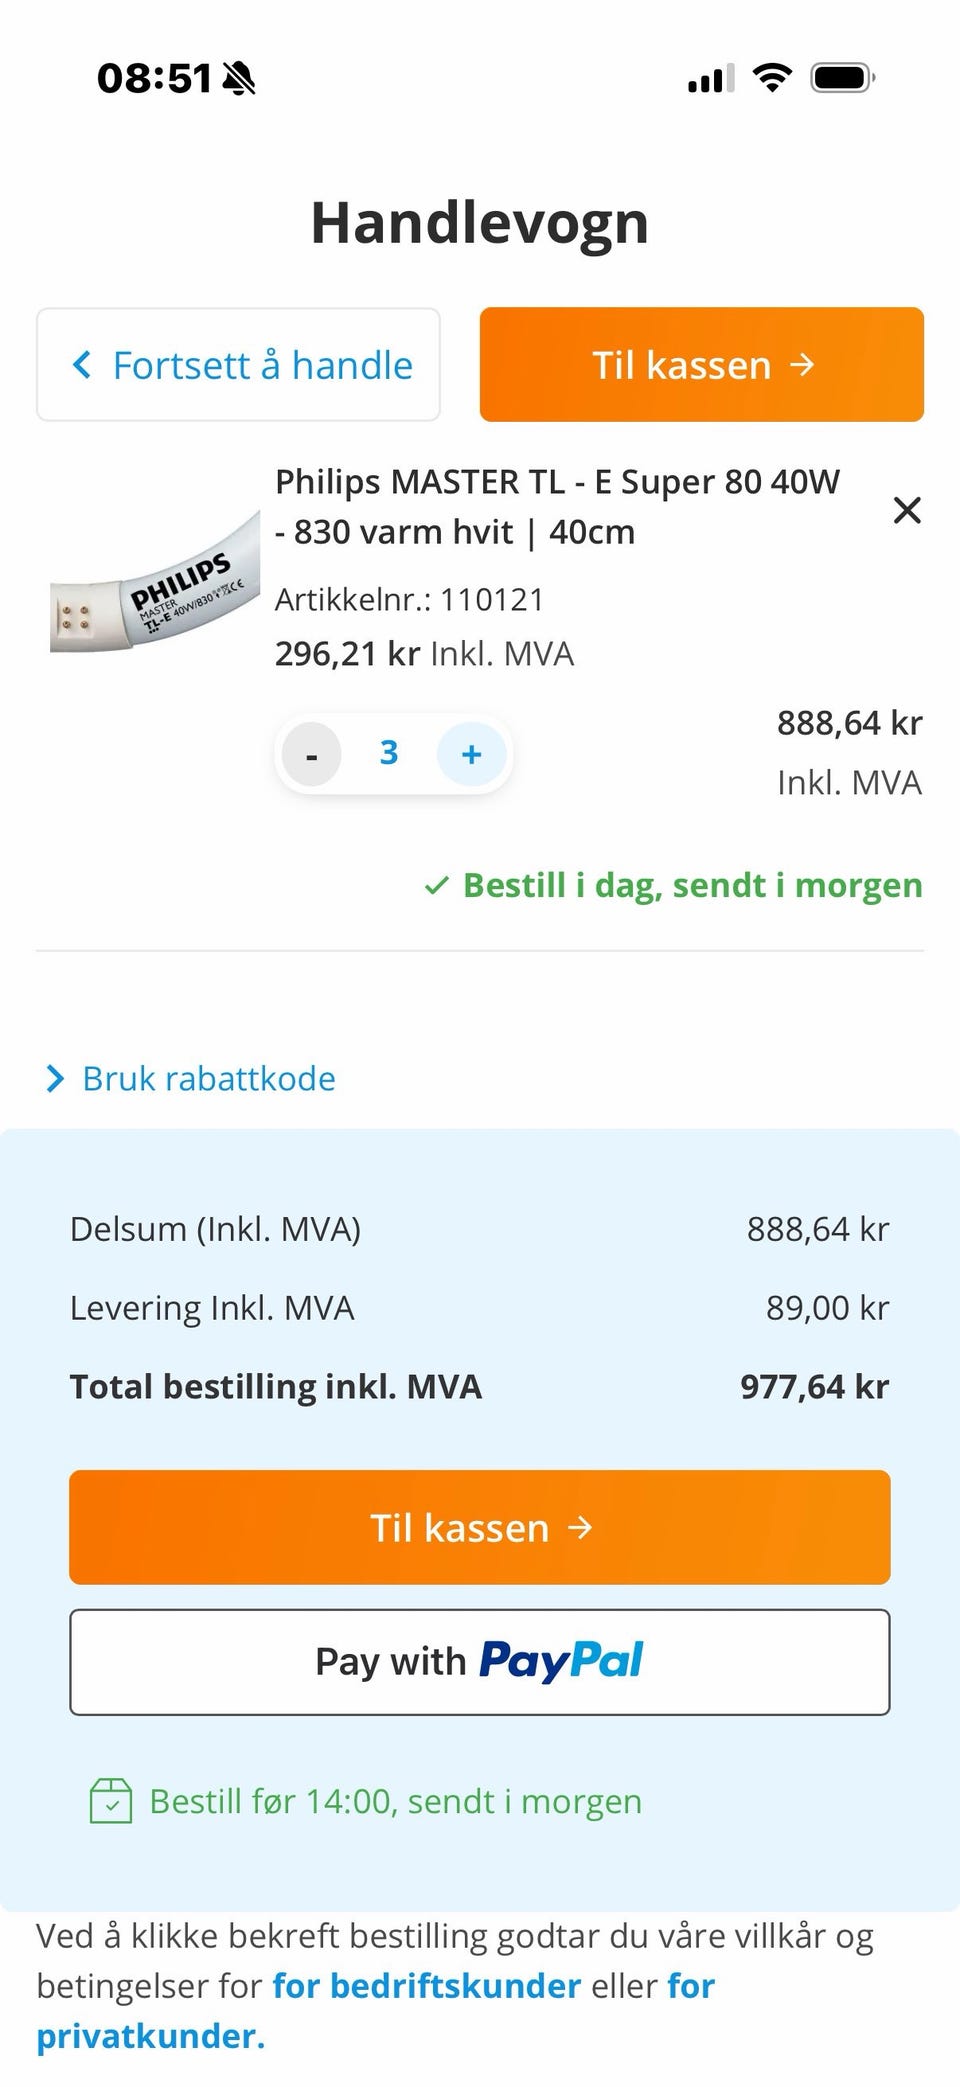Increase quantity with plus button

tap(472, 754)
